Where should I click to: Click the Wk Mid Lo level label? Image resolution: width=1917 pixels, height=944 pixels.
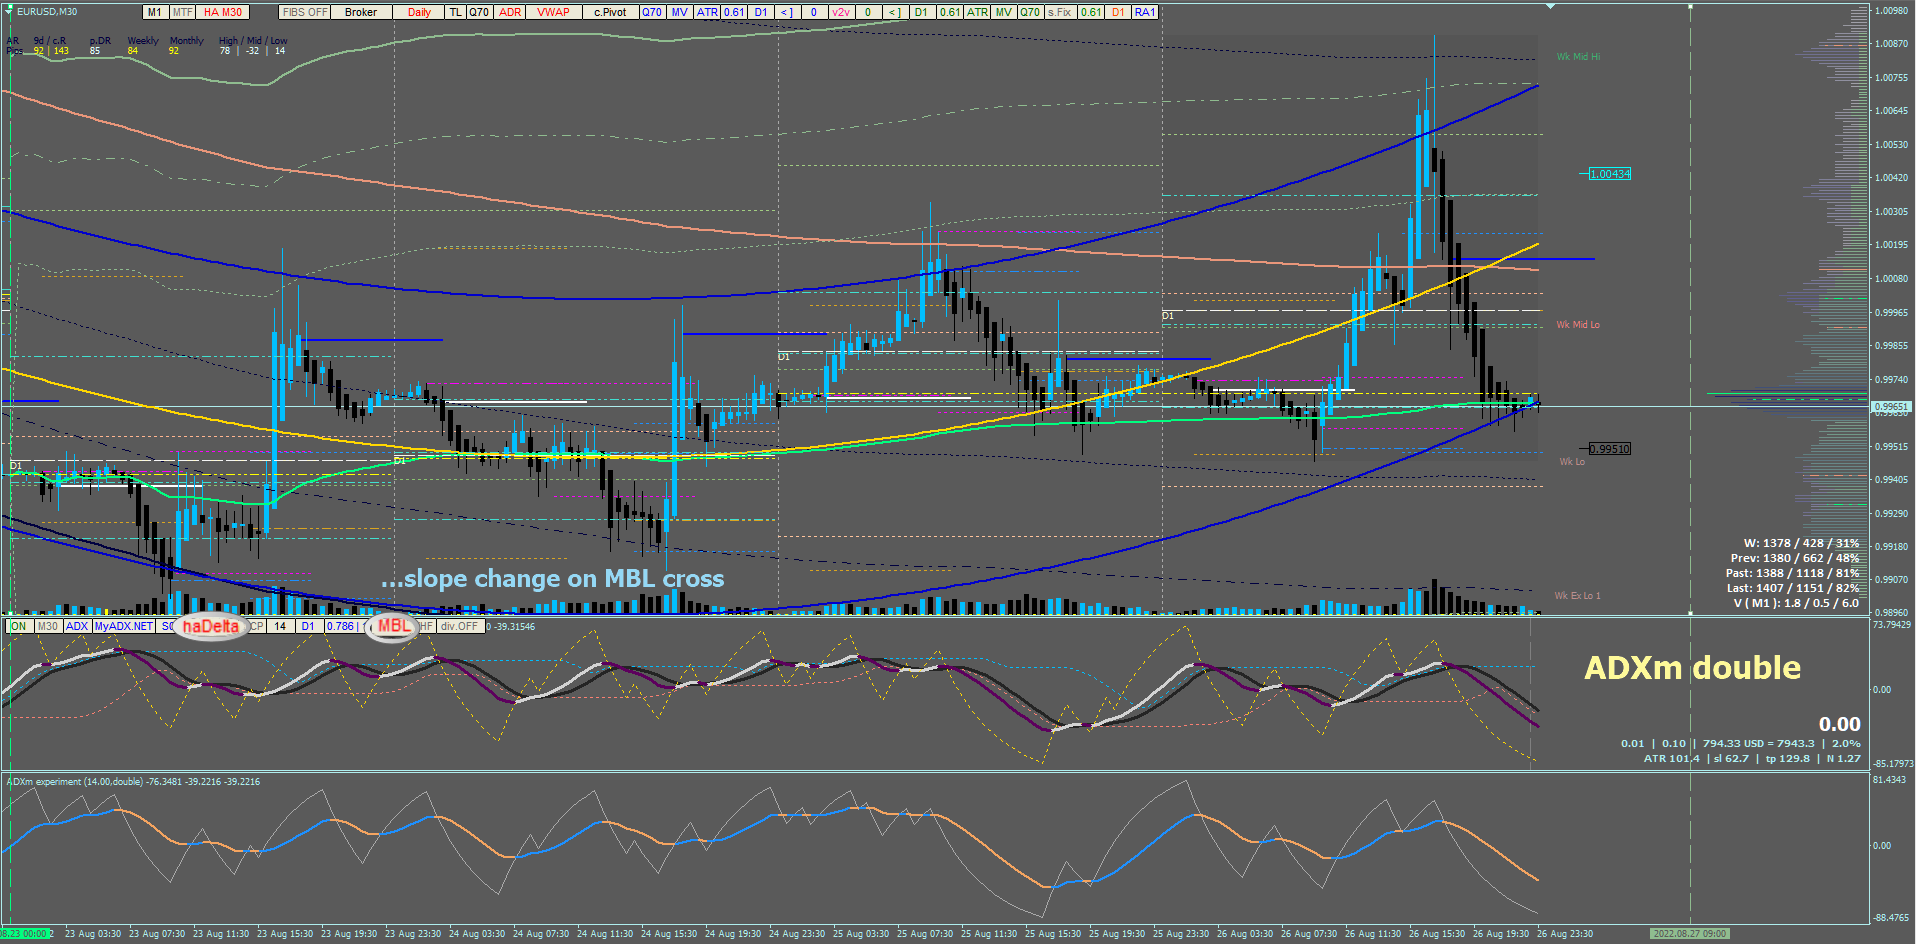click(x=1578, y=325)
